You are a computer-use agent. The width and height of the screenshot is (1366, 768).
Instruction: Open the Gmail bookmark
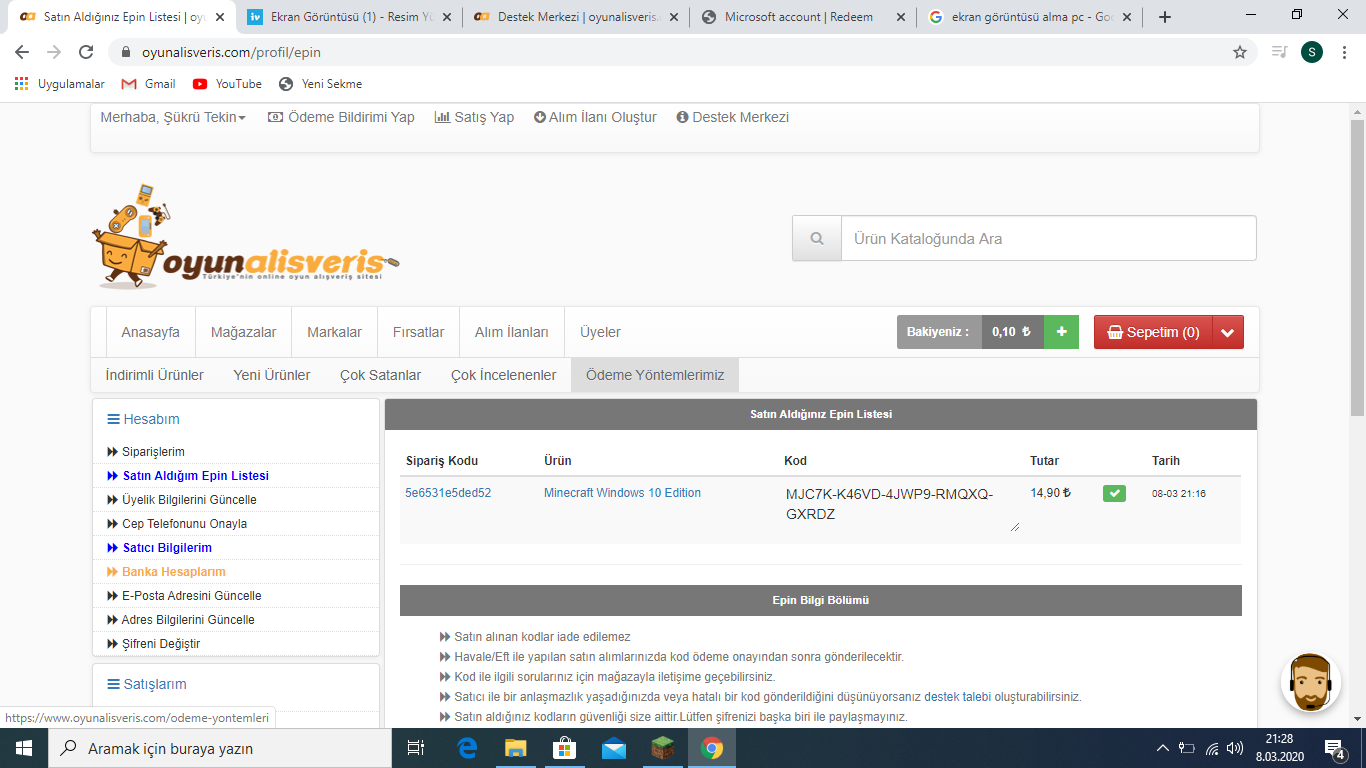pyautogui.click(x=148, y=84)
